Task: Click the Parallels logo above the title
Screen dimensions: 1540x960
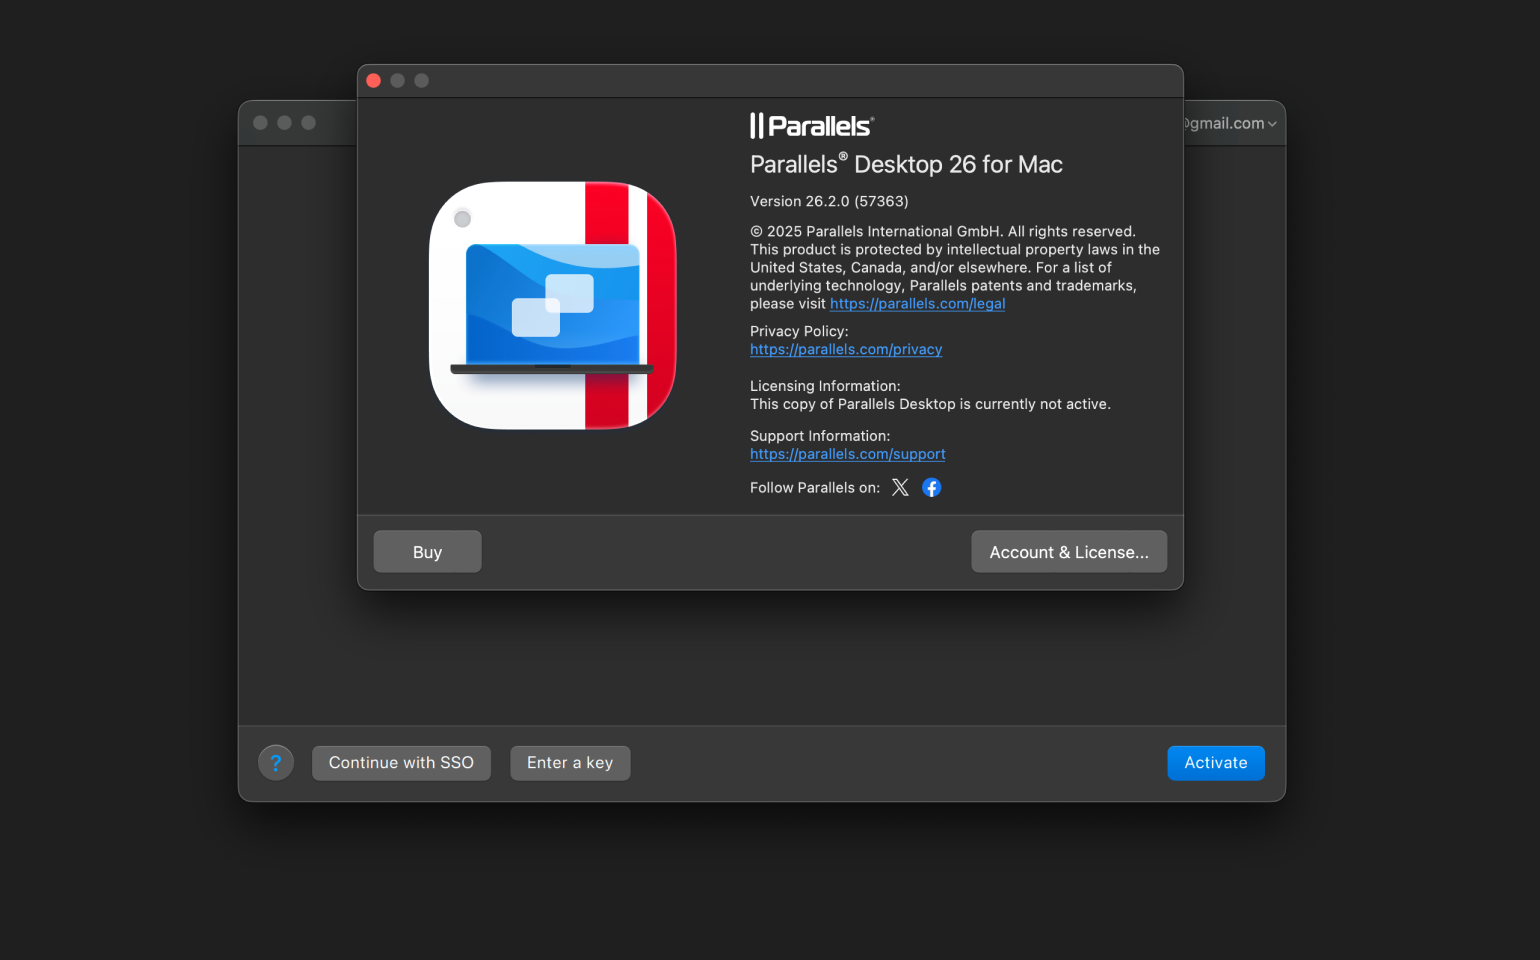Action: tap(812, 126)
